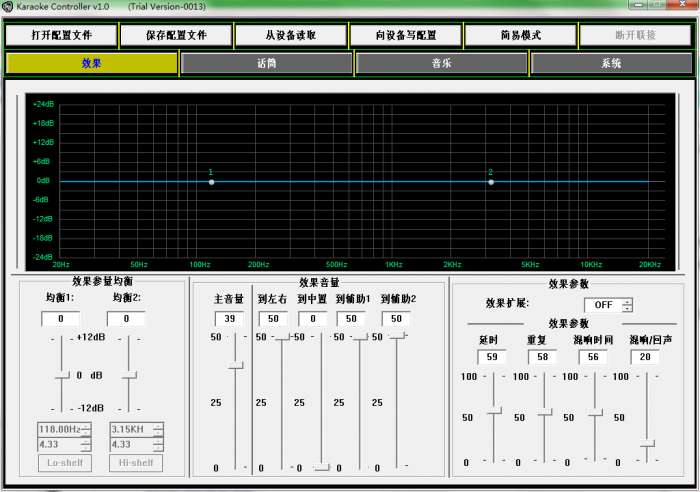The image size is (700, 492).
Task: Click the 到中置 value input box
Action: [312, 318]
